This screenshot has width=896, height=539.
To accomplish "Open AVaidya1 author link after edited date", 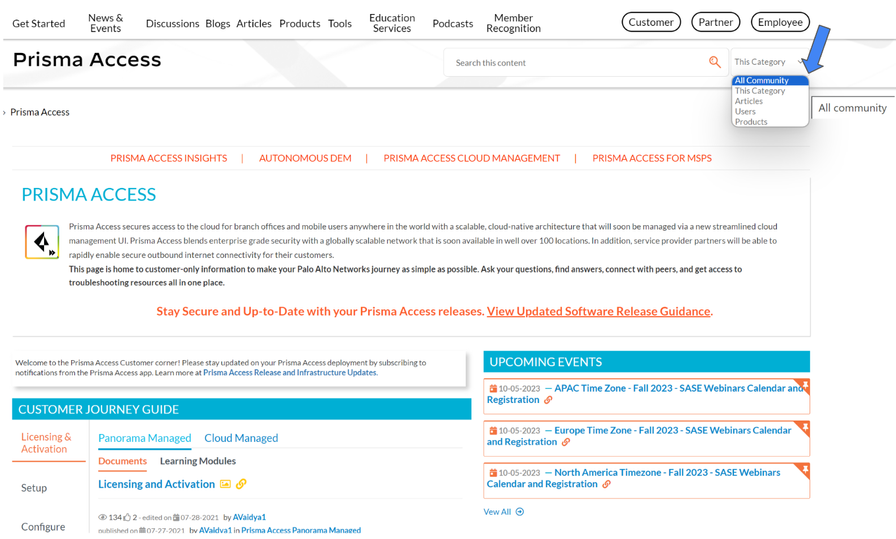I will coord(249,517).
